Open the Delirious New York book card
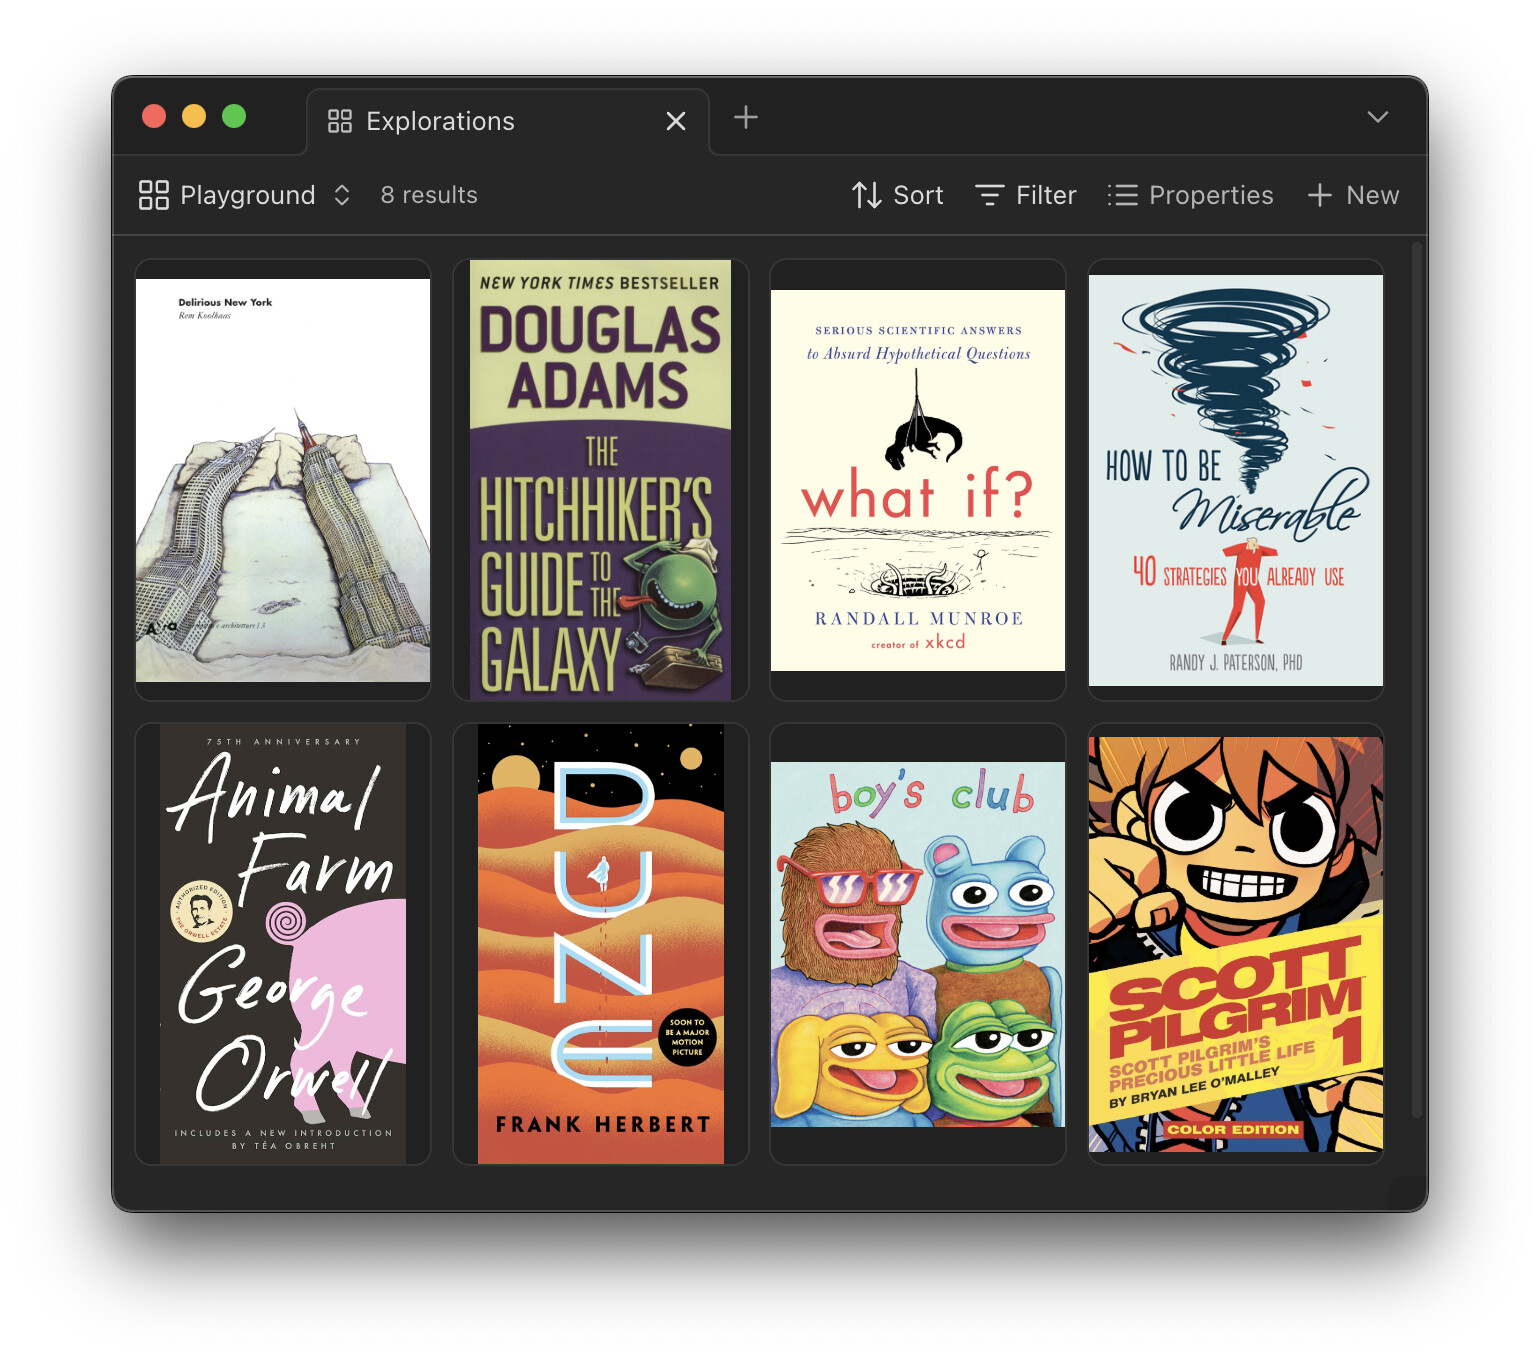 283,480
